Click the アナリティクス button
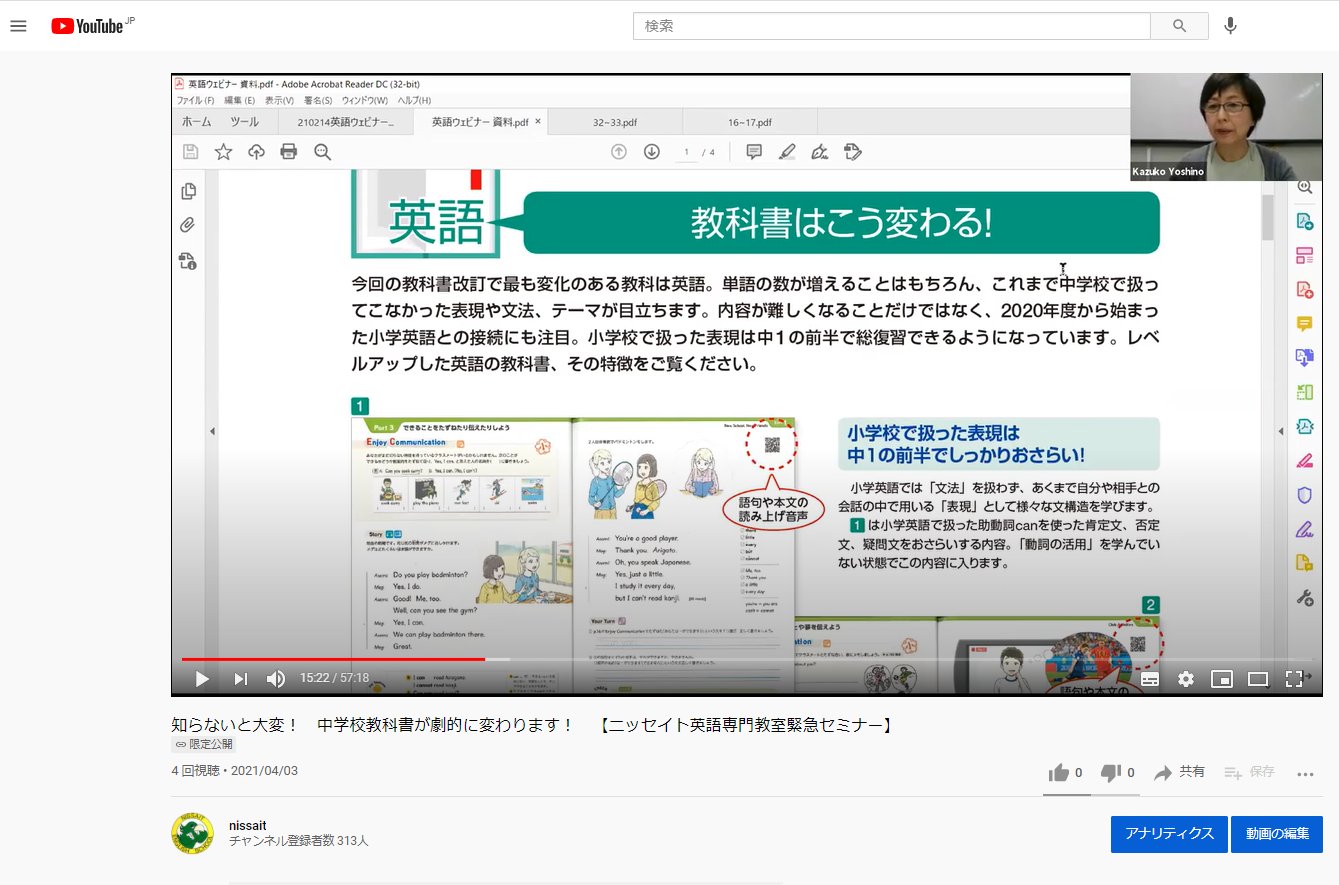 coord(1169,834)
